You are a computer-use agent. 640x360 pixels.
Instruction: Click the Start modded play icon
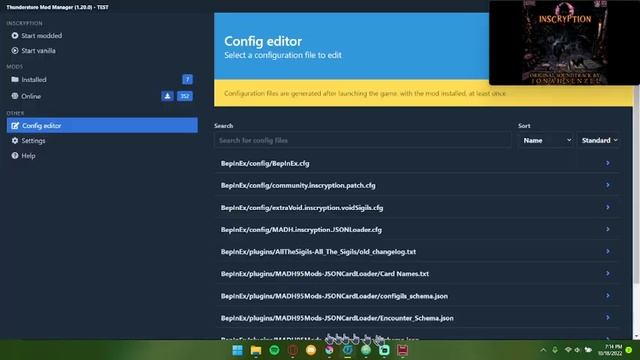[15, 36]
